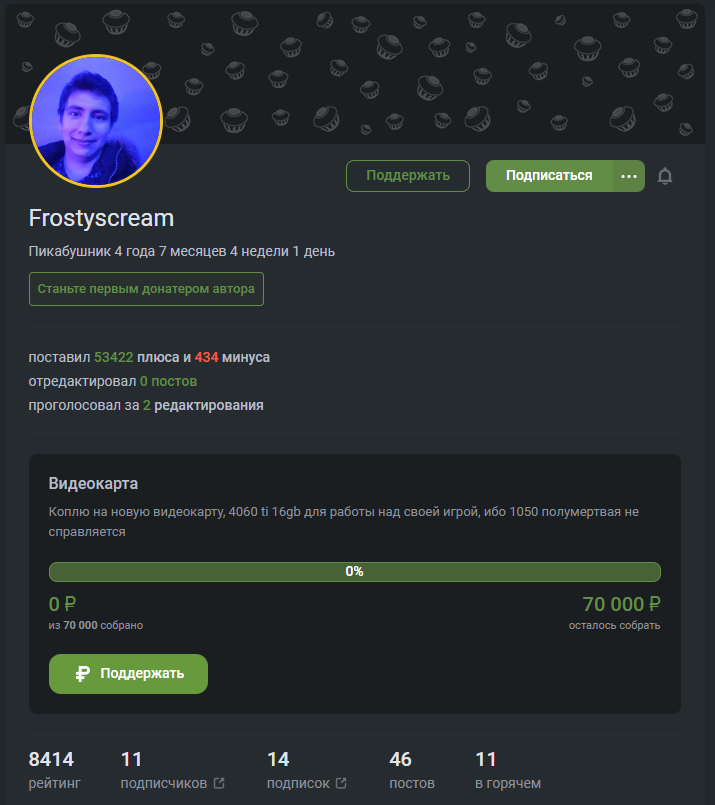The width and height of the screenshot is (715, 805).
Task: Click the ruble icon on the donate button
Action: click(83, 674)
